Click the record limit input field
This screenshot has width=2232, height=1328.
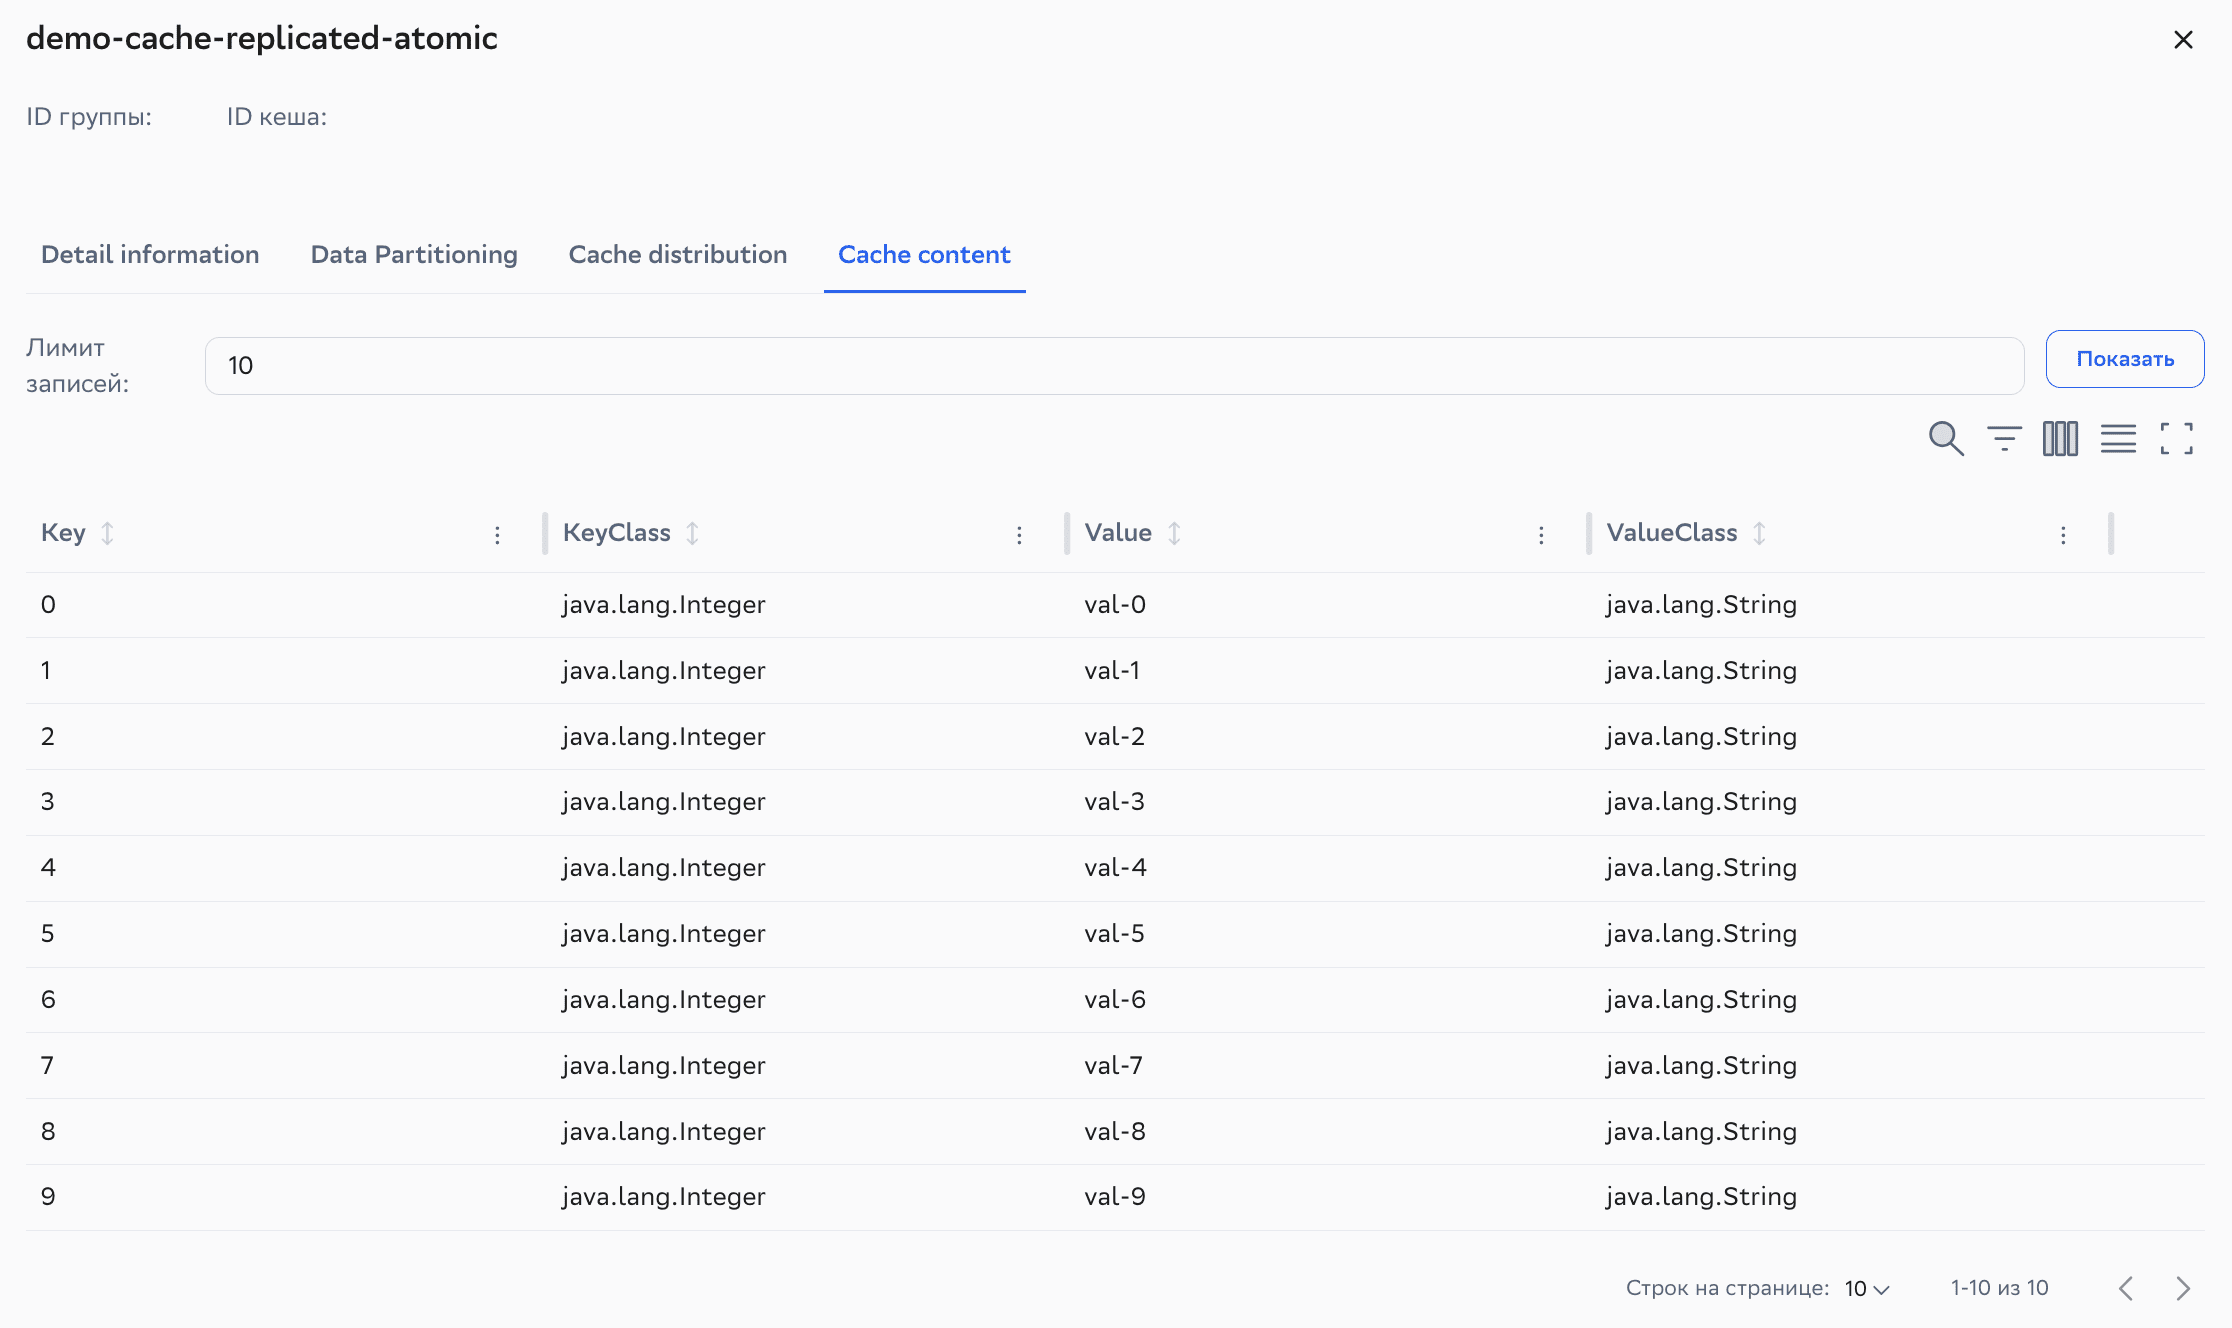[x=1114, y=366]
